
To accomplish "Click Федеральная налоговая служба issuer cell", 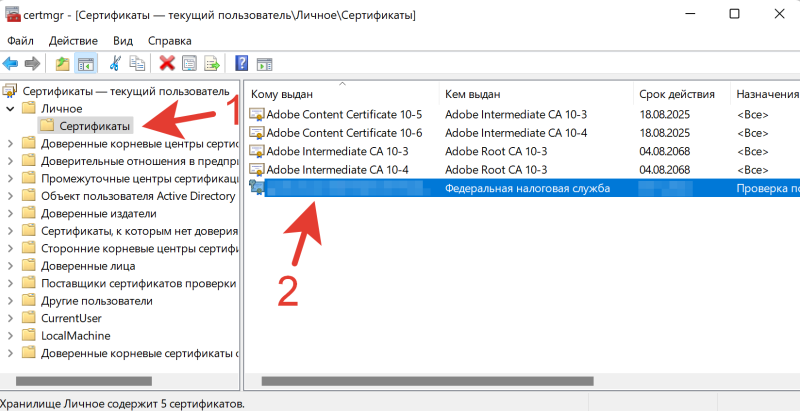I will [x=528, y=188].
